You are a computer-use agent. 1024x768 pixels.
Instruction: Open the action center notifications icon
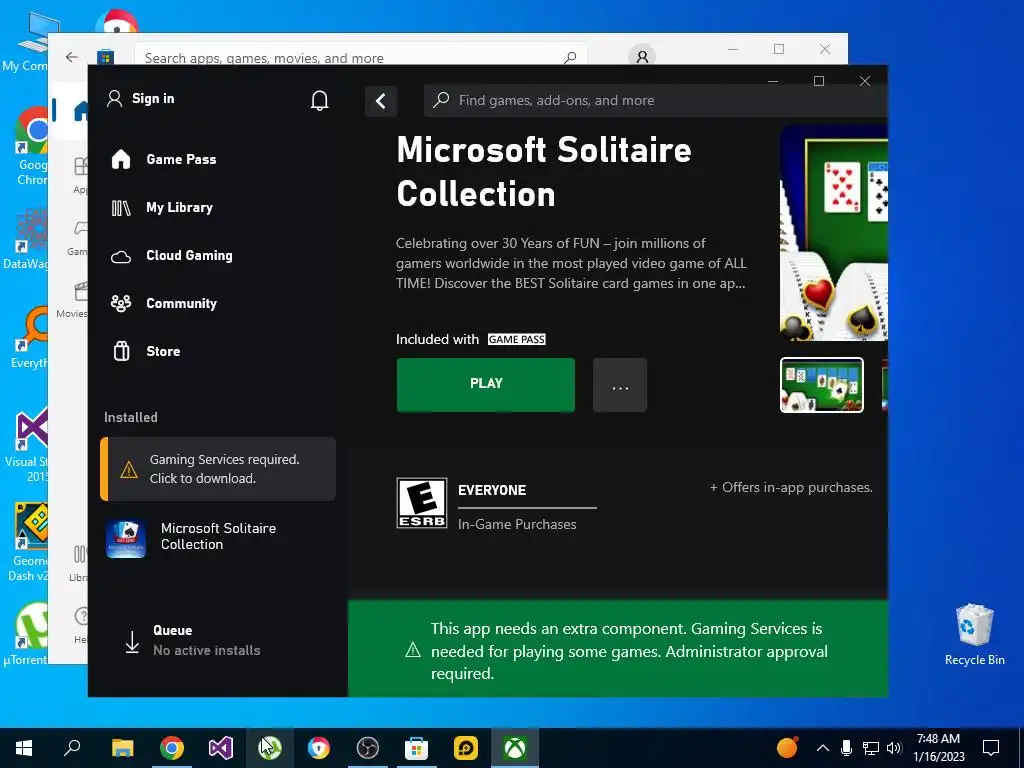991,748
